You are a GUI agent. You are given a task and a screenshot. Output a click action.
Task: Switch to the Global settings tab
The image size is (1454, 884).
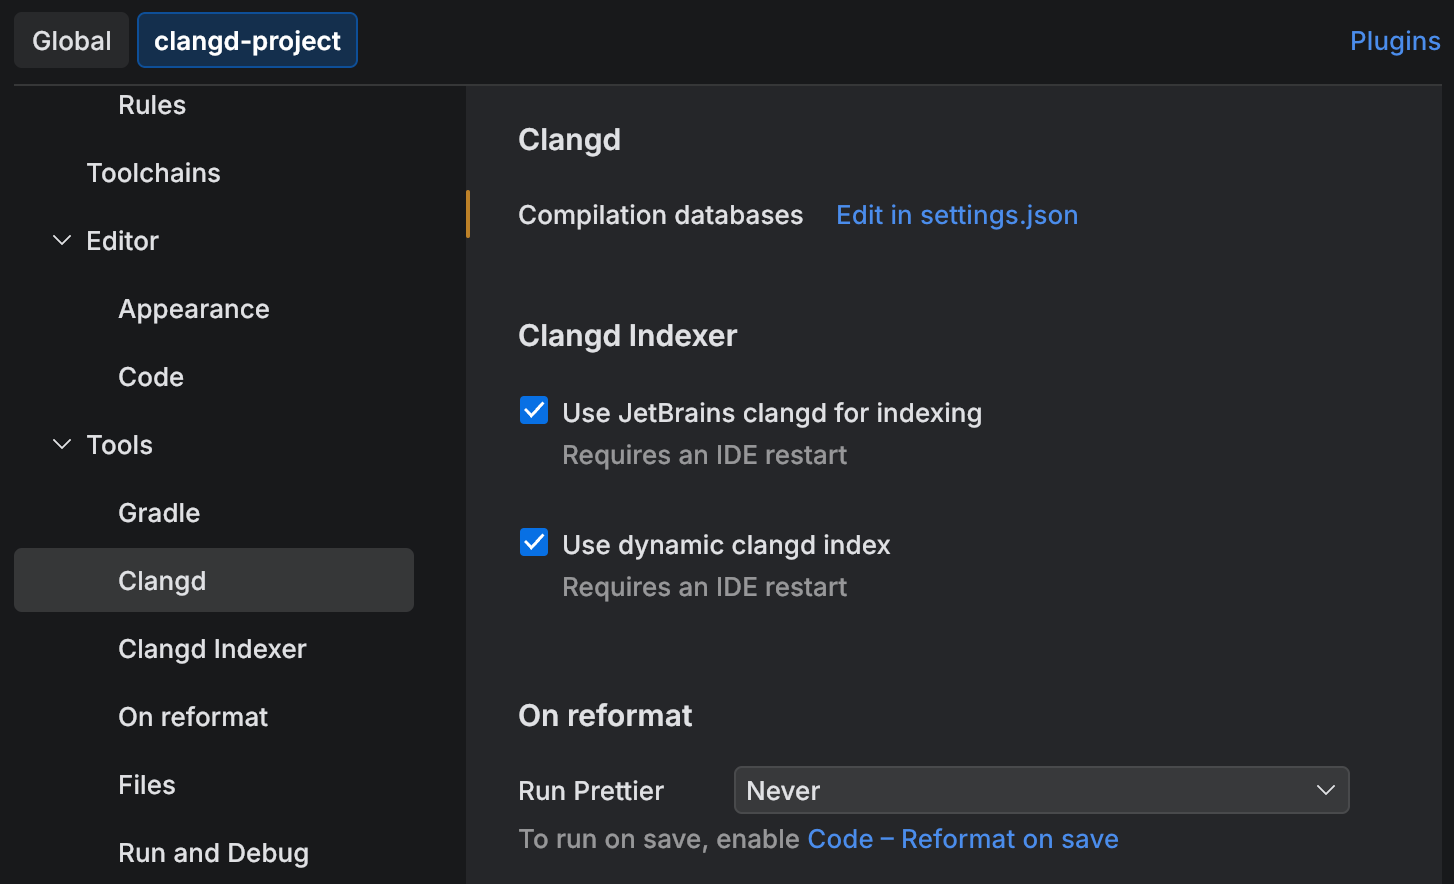click(71, 40)
